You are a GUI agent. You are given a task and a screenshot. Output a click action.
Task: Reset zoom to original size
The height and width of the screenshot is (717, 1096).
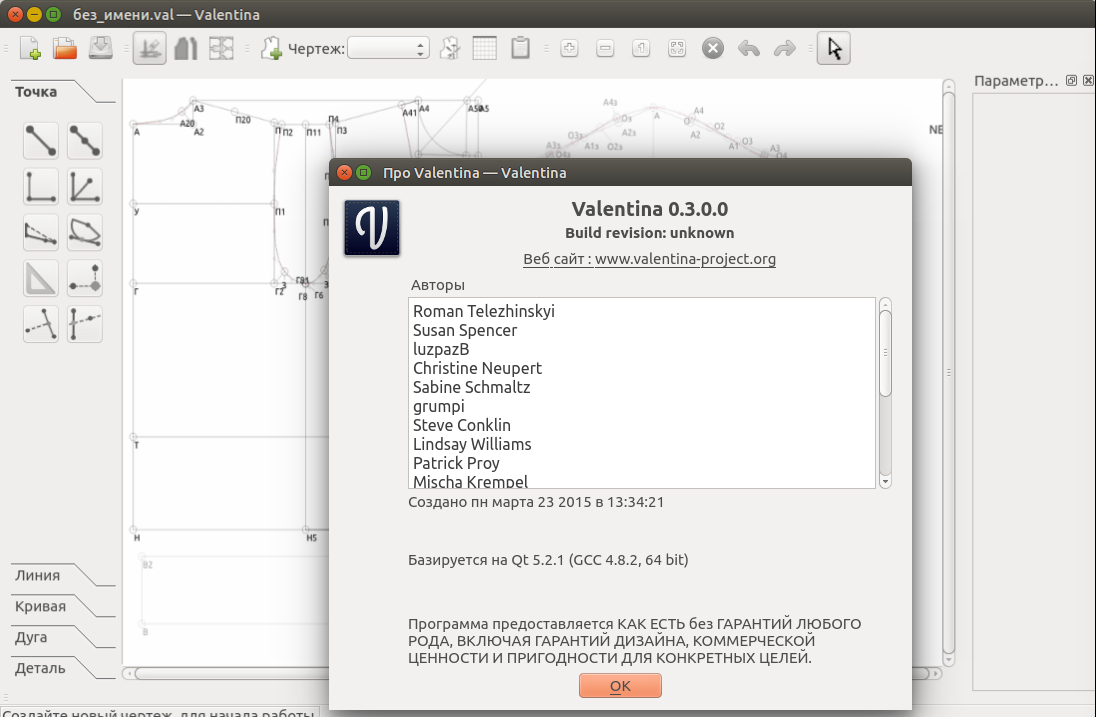[641, 48]
